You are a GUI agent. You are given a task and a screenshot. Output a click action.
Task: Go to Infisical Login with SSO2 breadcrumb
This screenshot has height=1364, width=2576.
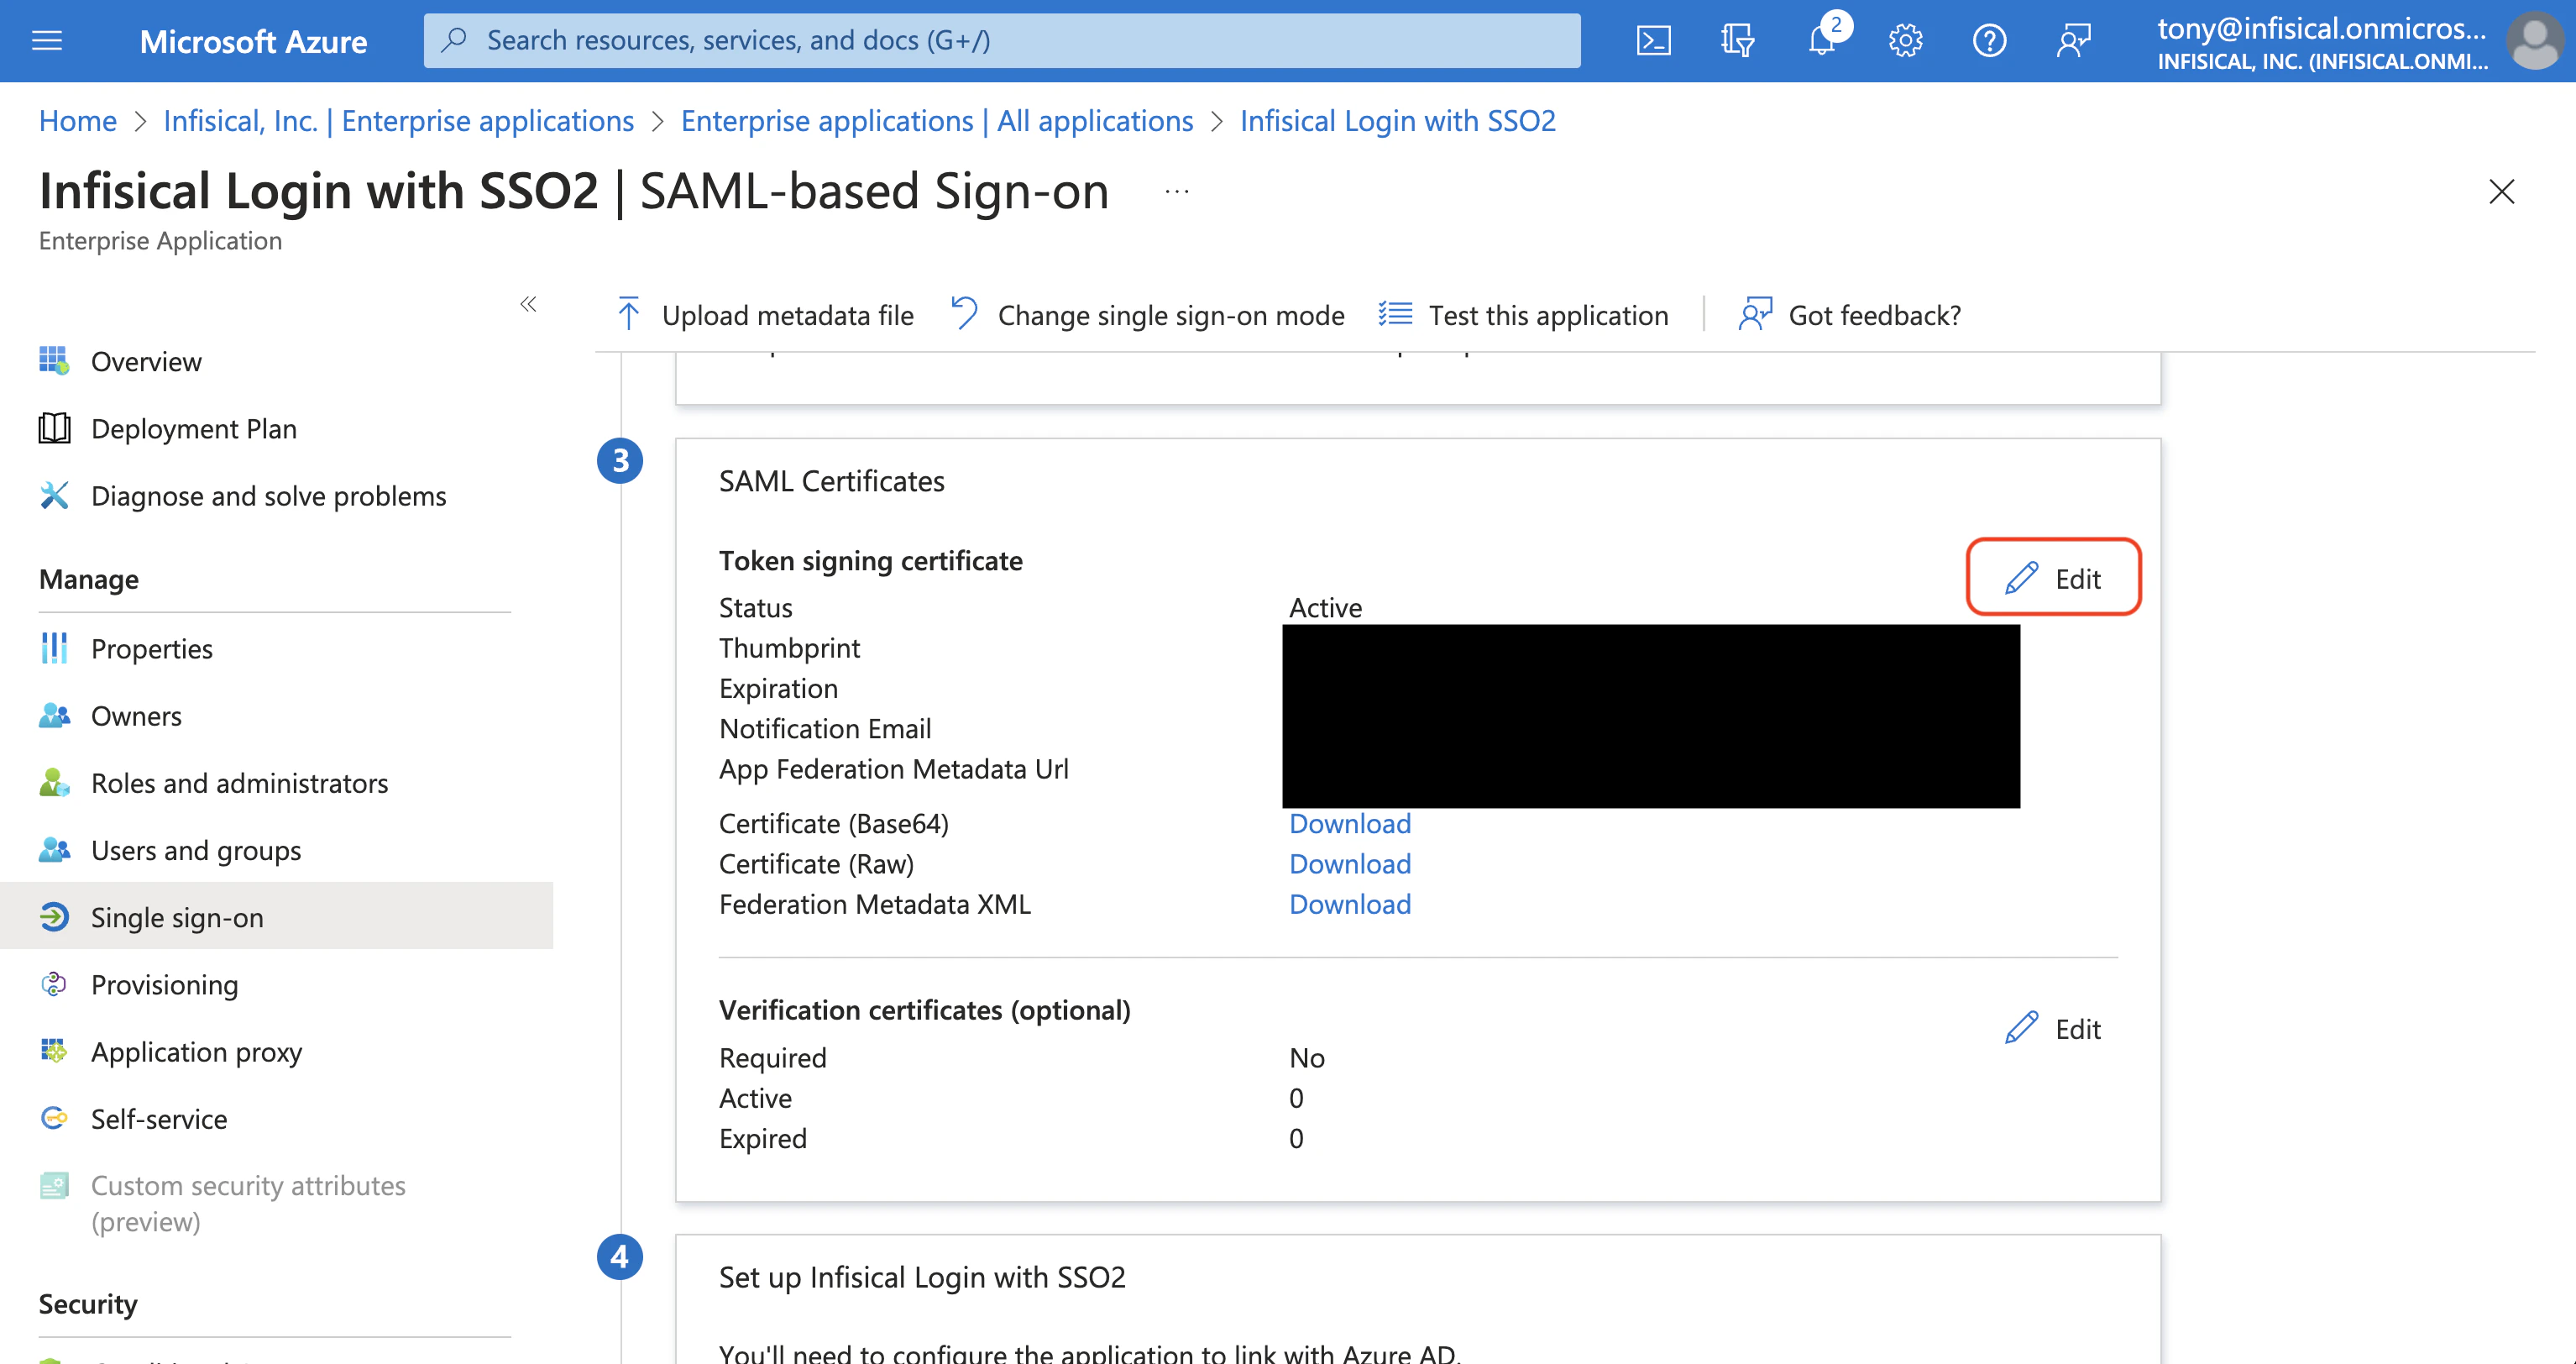[x=1398, y=120]
